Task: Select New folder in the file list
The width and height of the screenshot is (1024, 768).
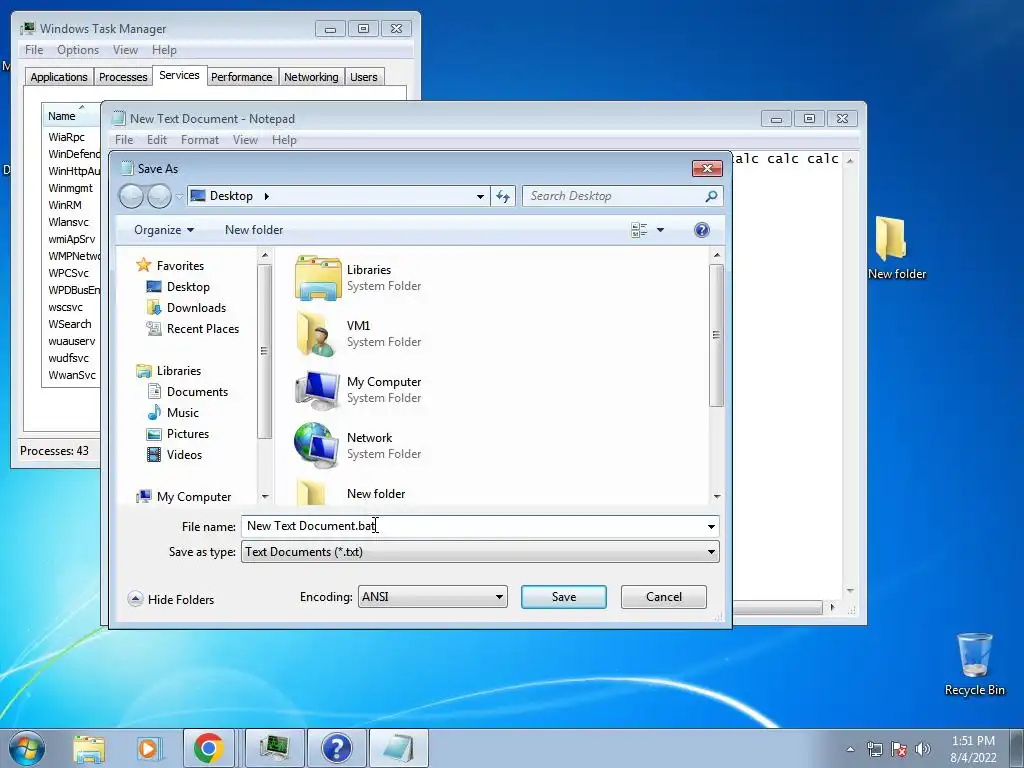Action: pyautogui.click(x=376, y=494)
